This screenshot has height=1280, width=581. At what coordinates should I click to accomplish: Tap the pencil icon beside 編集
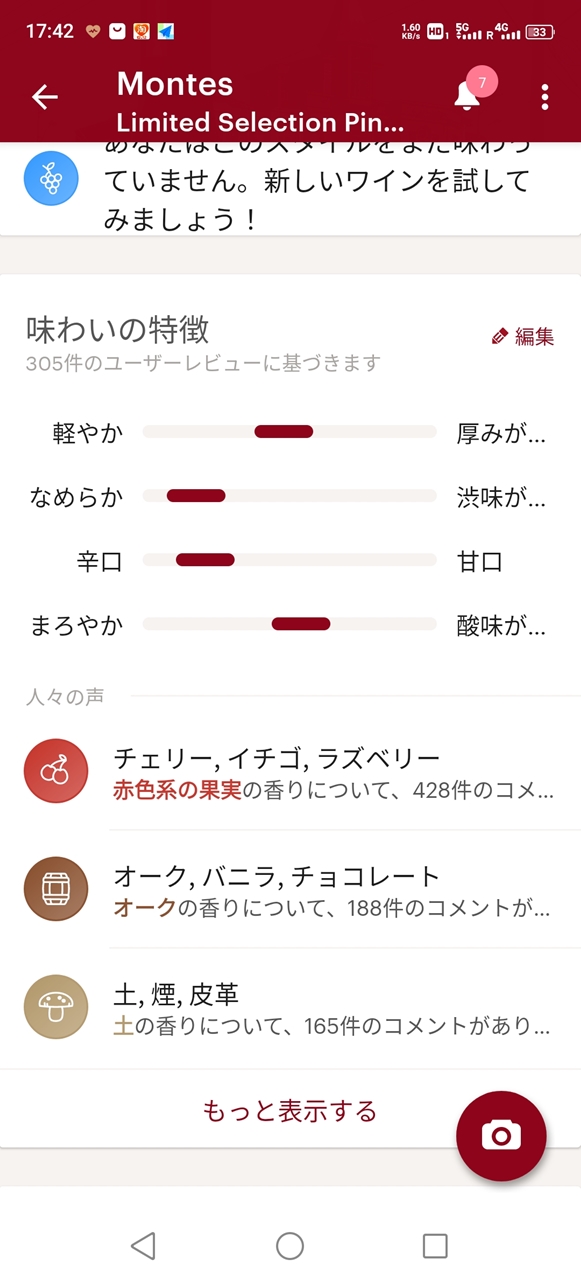pos(500,337)
